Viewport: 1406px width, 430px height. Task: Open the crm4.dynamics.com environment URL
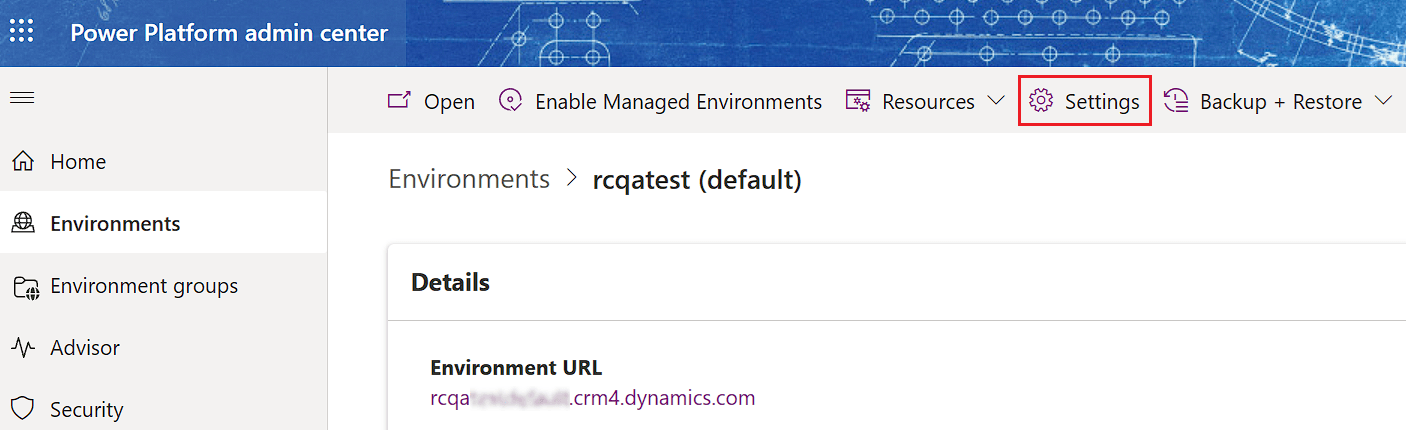pos(592,398)
